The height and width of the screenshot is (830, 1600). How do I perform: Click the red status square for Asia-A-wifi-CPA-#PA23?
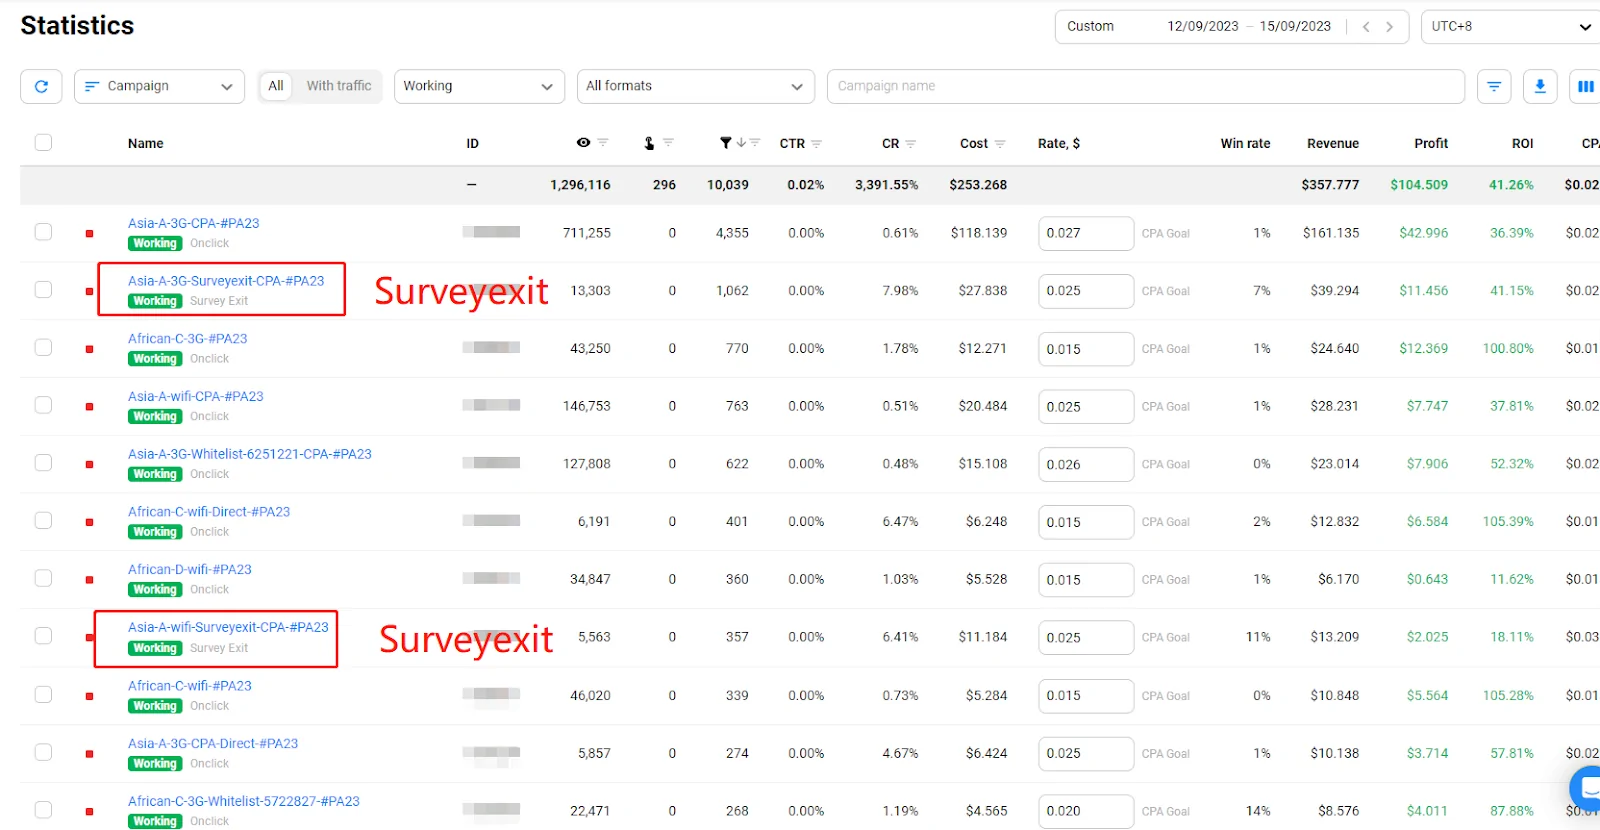(x=89, y=406)
